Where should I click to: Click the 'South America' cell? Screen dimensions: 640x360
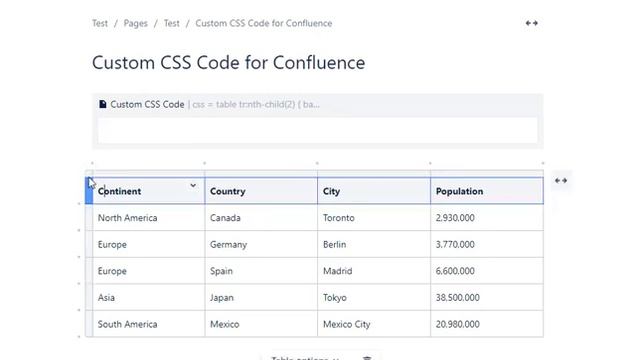[x=149, y=324]
